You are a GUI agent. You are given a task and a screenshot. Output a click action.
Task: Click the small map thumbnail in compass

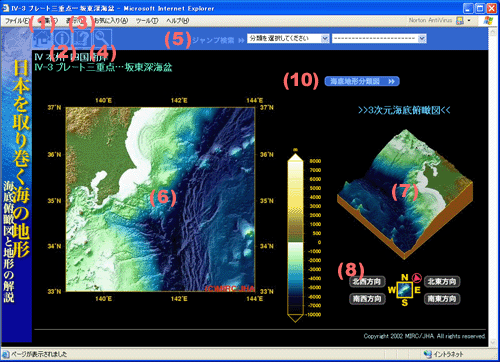405,290
